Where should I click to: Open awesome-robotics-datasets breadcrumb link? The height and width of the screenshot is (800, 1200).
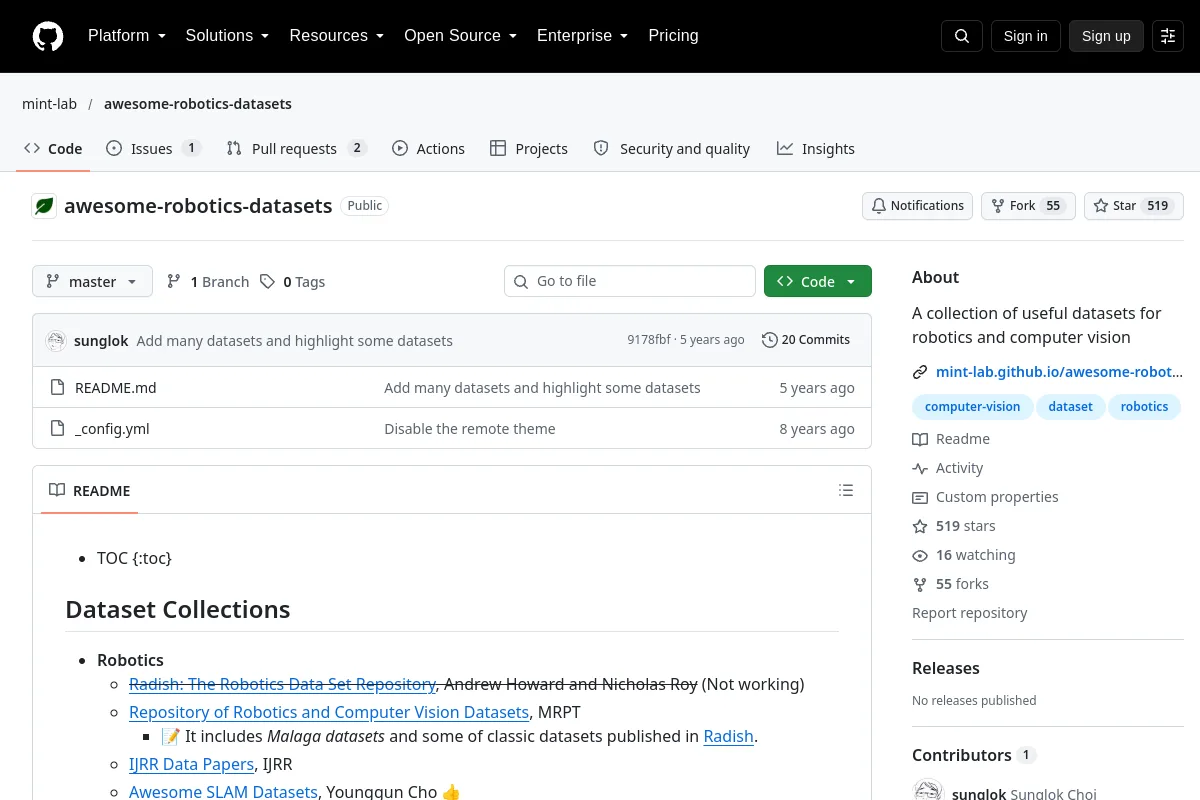(x=198, y=104)
